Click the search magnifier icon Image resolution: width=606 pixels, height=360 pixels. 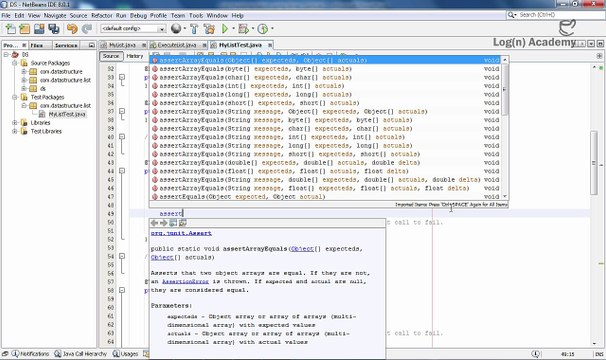pyautogui.click(x=511, y=15)
